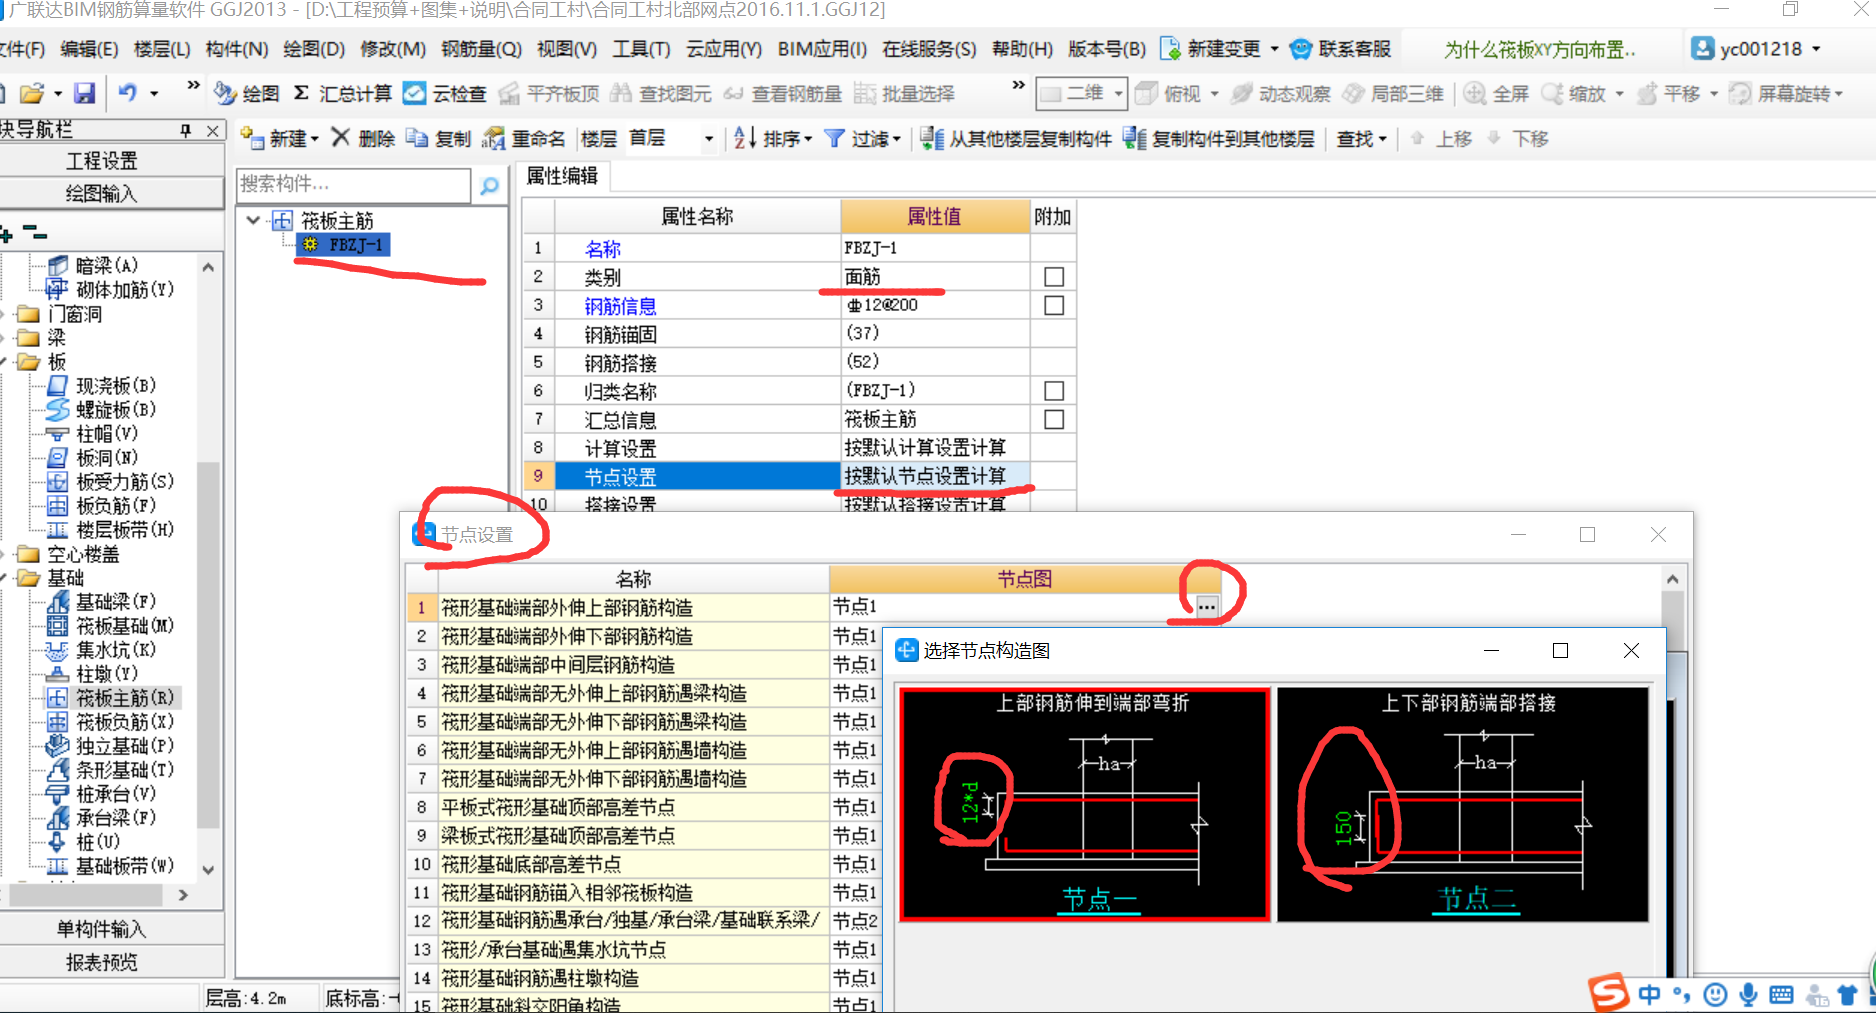The height and width of the screenshot is (1013, 1876).
Task: Open 查找图元 find element tool
Action: (661, 93)
